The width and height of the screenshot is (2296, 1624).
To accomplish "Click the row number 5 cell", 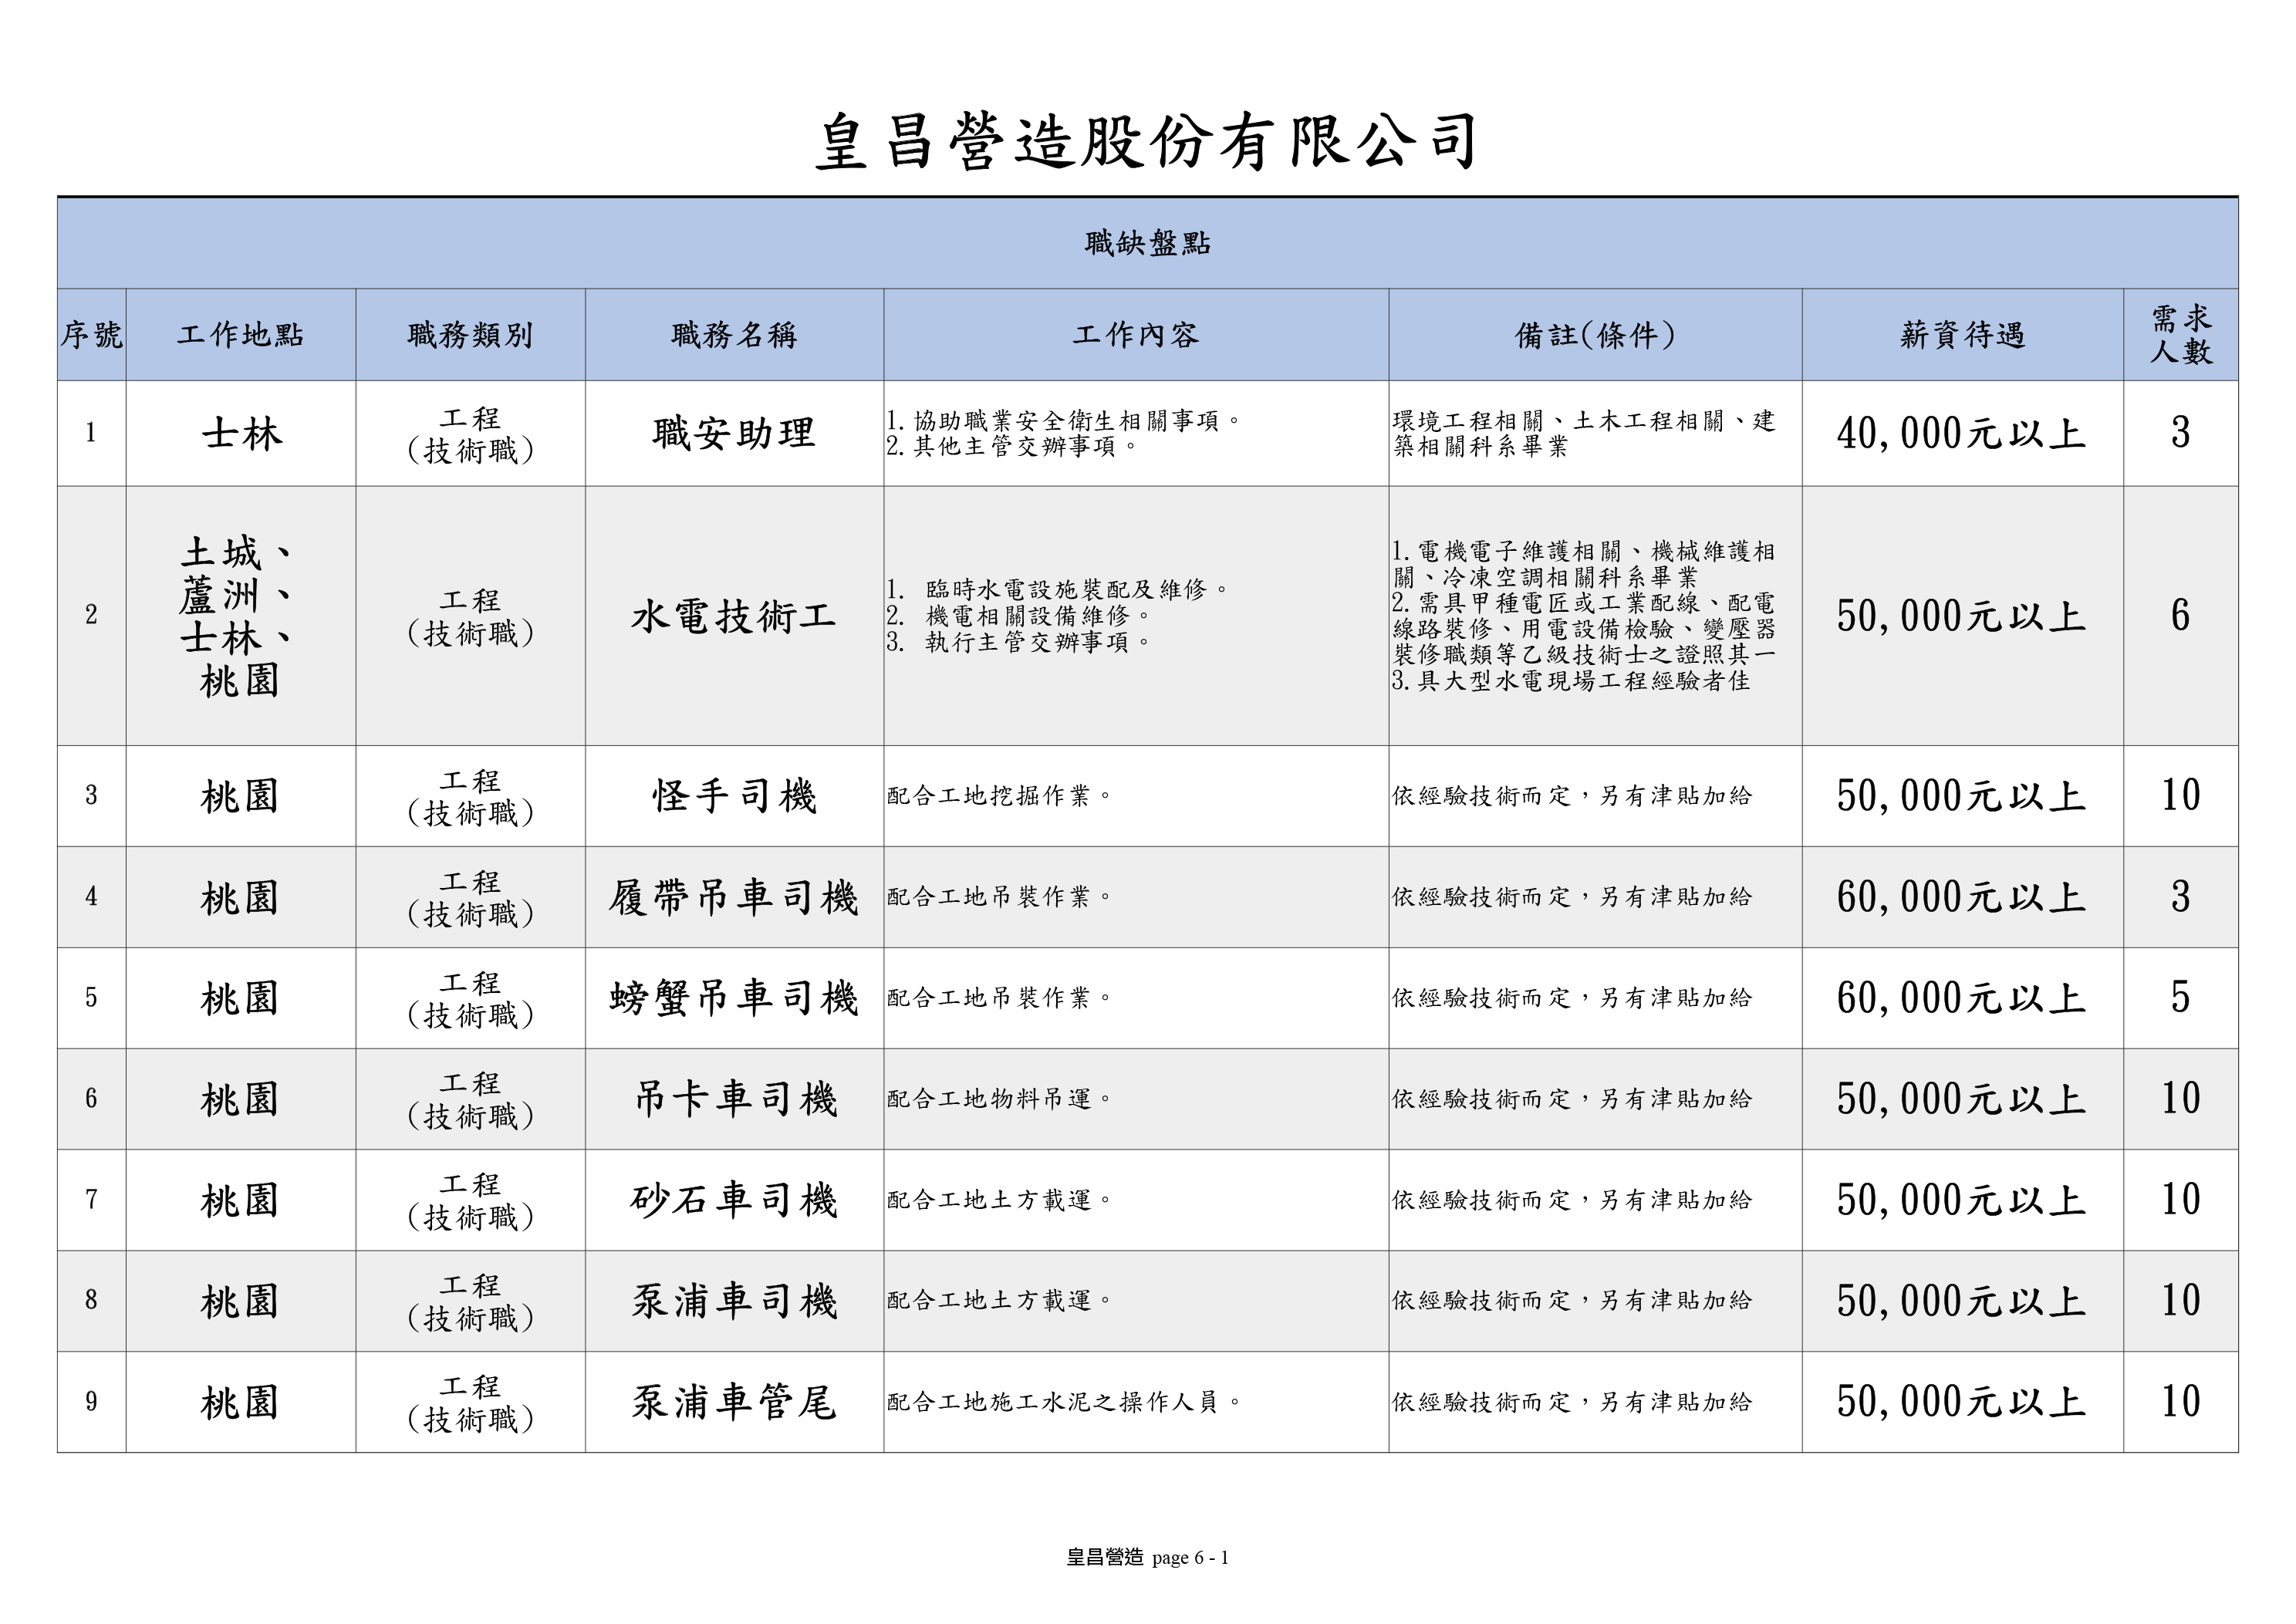I will tap(91, 998).
